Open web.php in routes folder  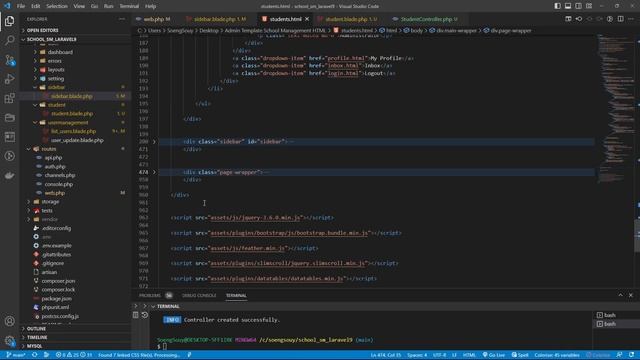pos(55,193)
